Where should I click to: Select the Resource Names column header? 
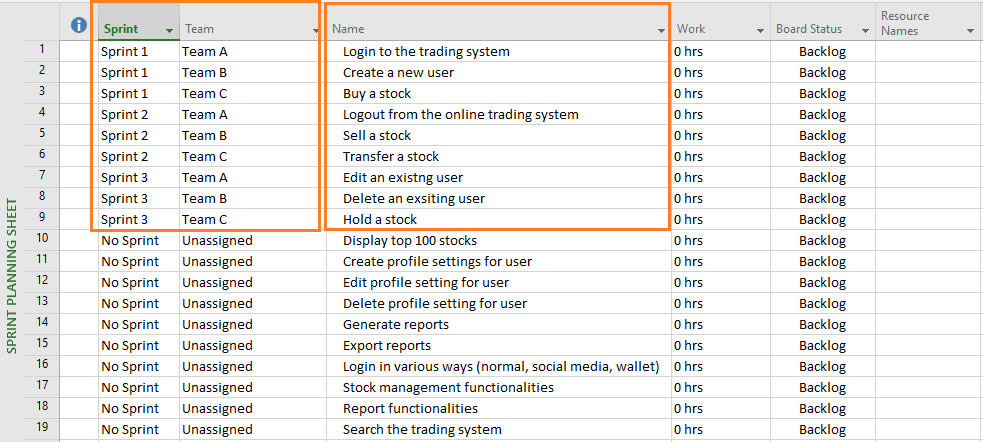[928, 22]
